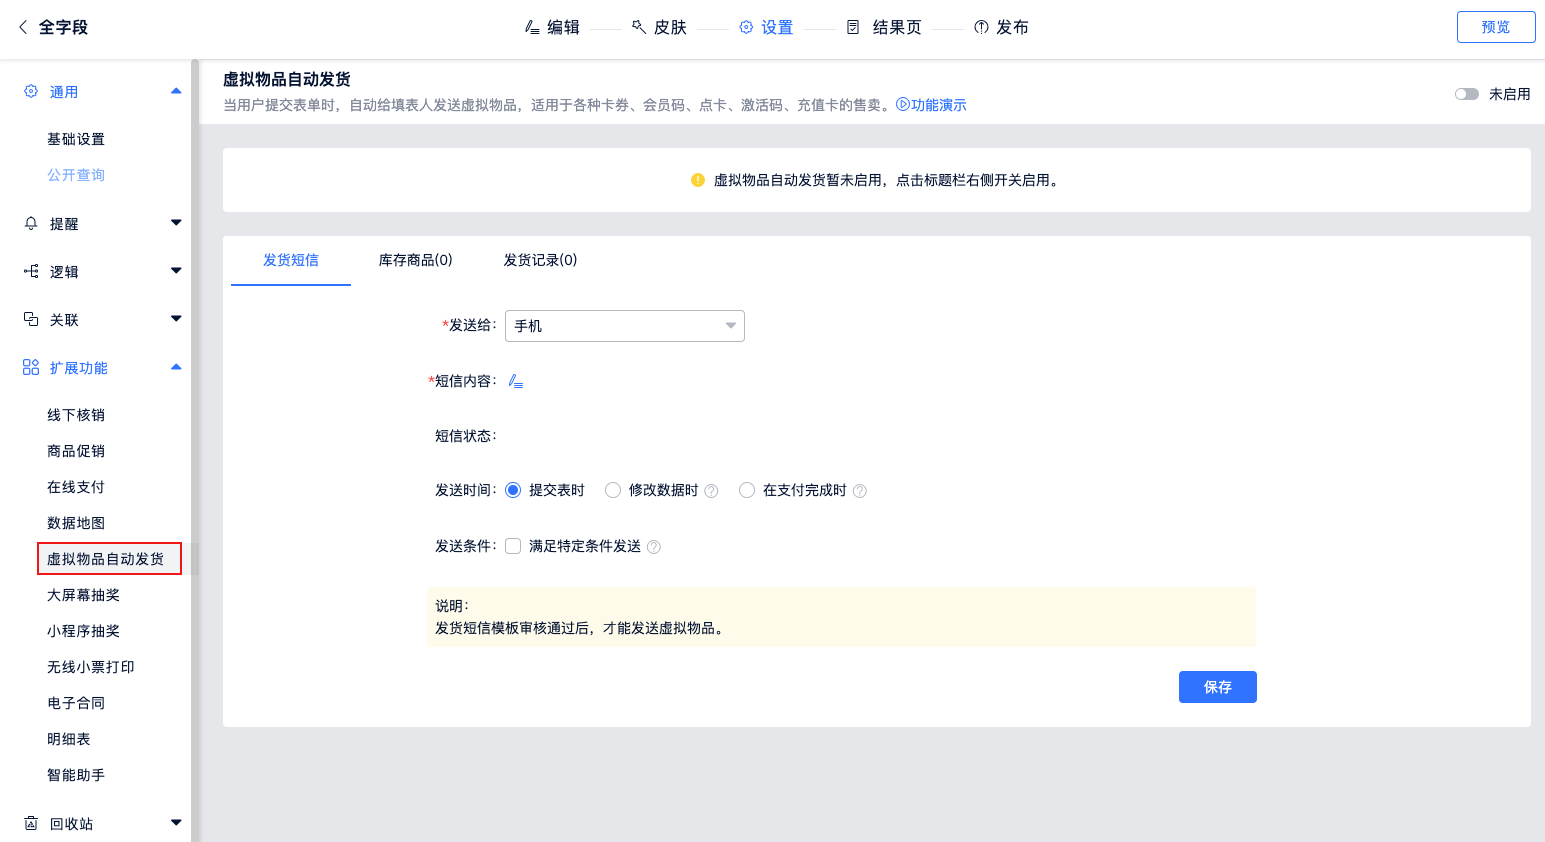This screenshot has width=1545, height=842.
Task: Click the help icon beside 修改数据时
Action: [711, 491]
